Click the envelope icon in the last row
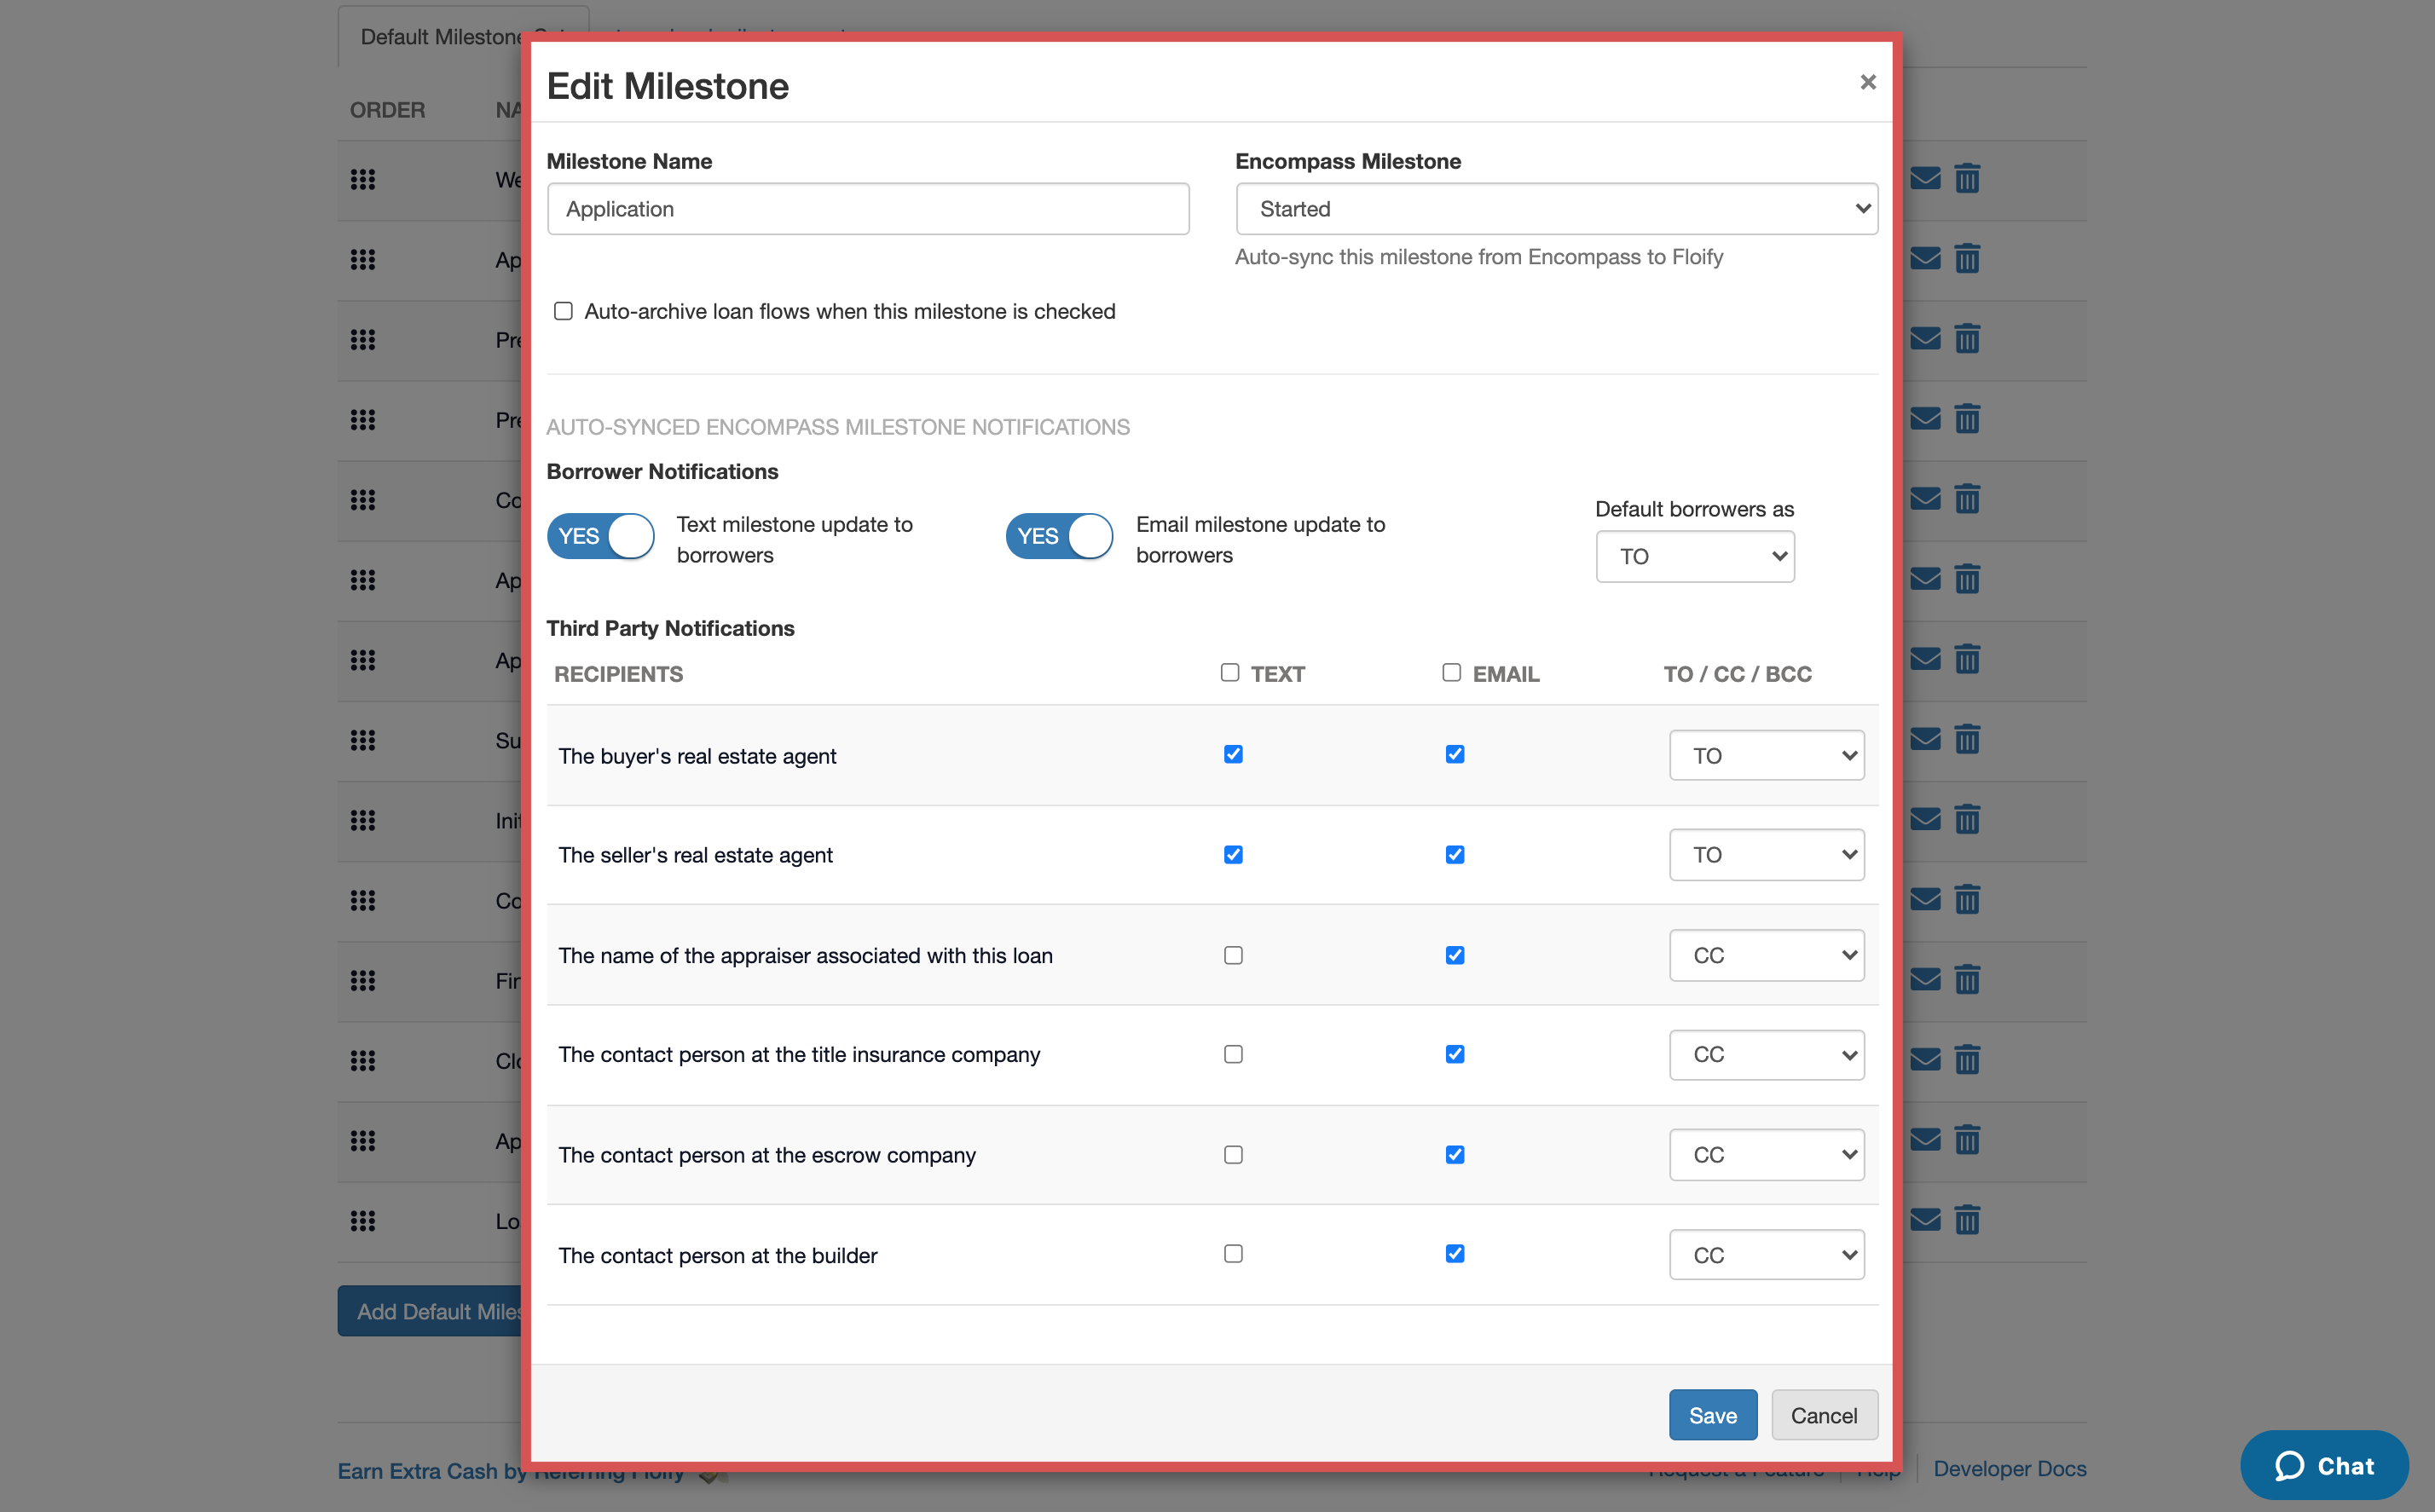Viewport: 2435px width, 1512px height. [x=1925, y=1220]
